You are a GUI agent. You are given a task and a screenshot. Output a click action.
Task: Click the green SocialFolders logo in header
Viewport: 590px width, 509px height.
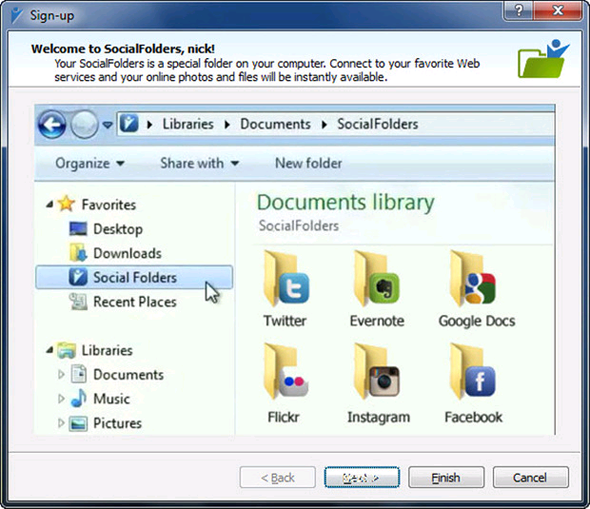coord(543,59)
